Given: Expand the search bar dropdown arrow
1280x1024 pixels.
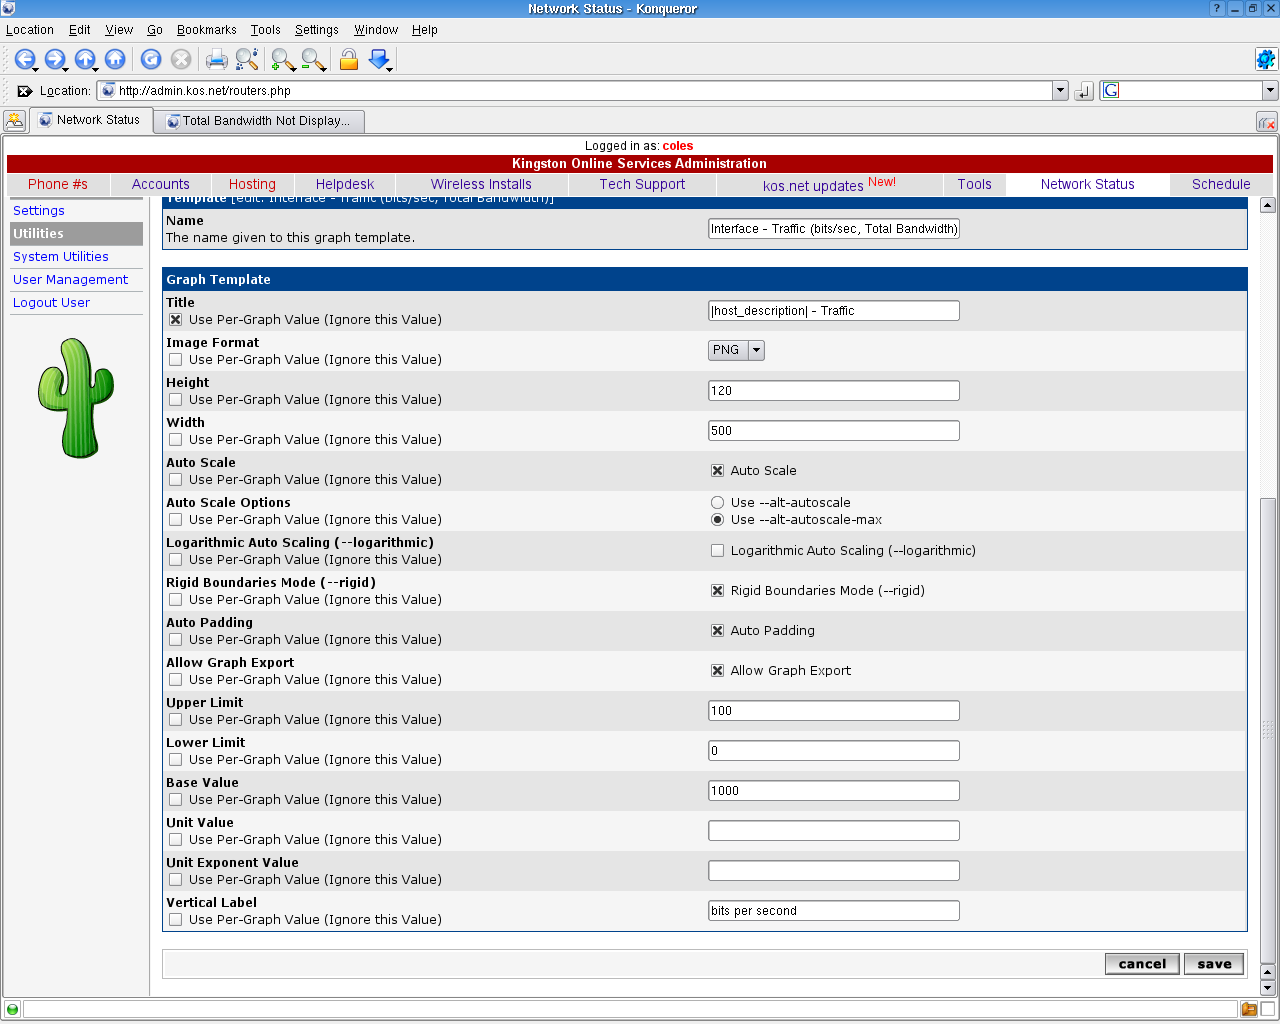Looking at the screenshot, I should click(x=1270, y=91).
